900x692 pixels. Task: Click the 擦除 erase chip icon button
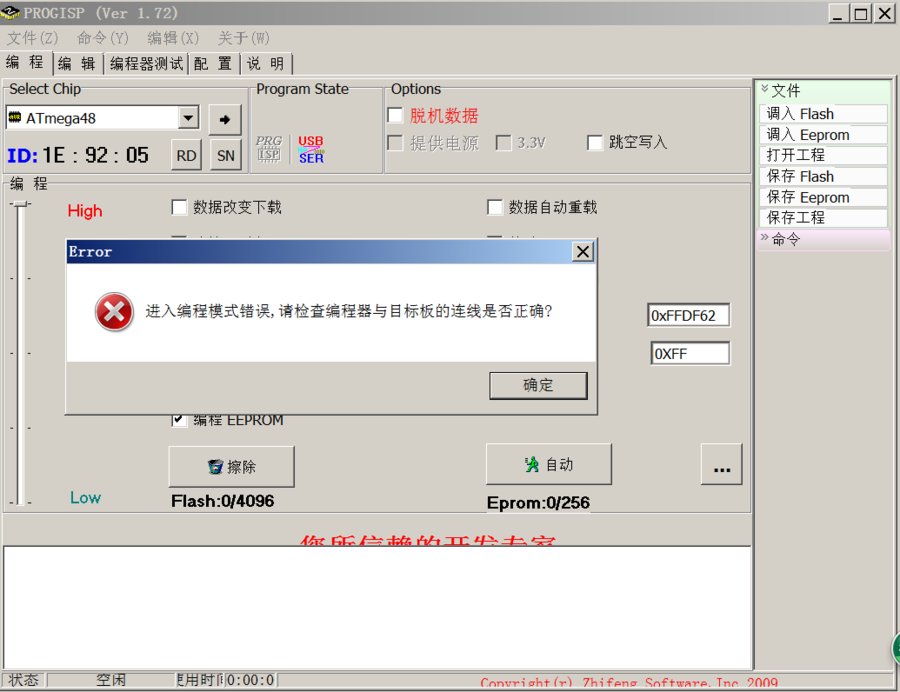(x=234, y=466)
